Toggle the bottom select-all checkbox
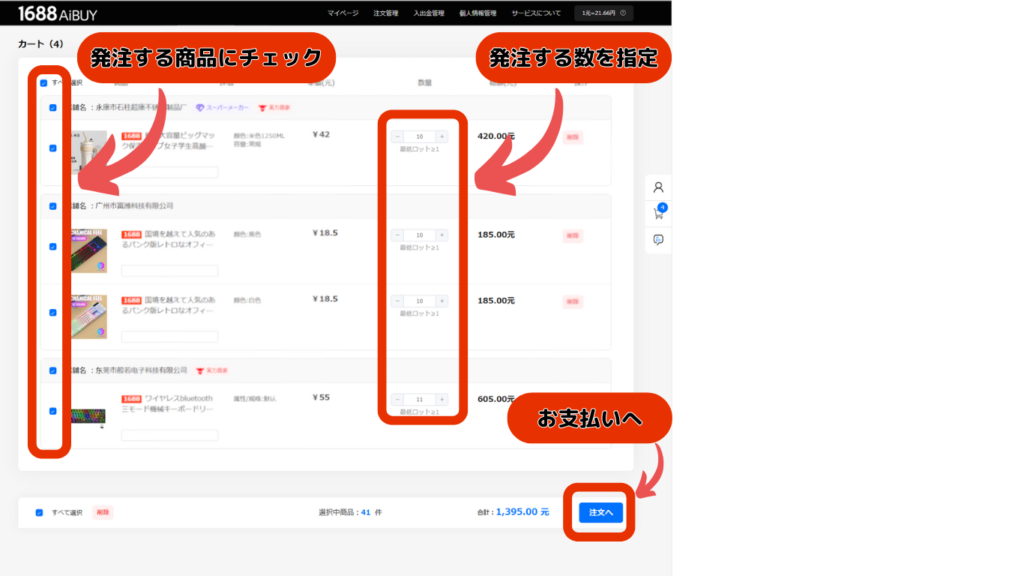The width and height of the screenshot is (1024, 576). [39, 512]
